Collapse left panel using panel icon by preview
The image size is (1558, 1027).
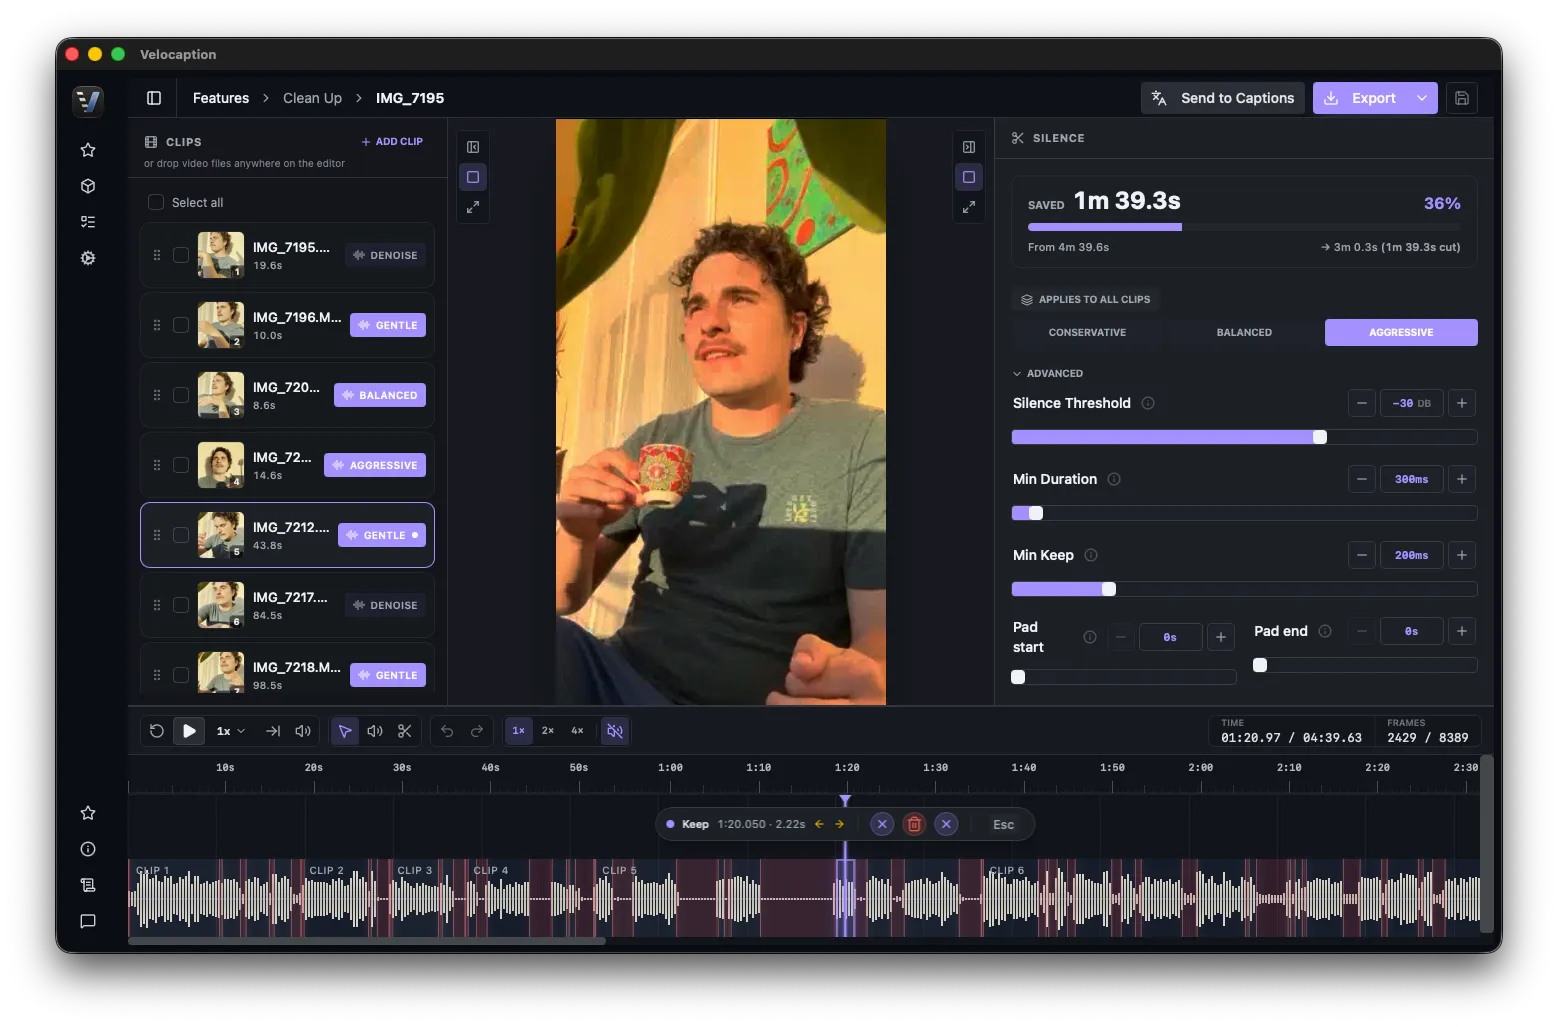coord(473,147)
